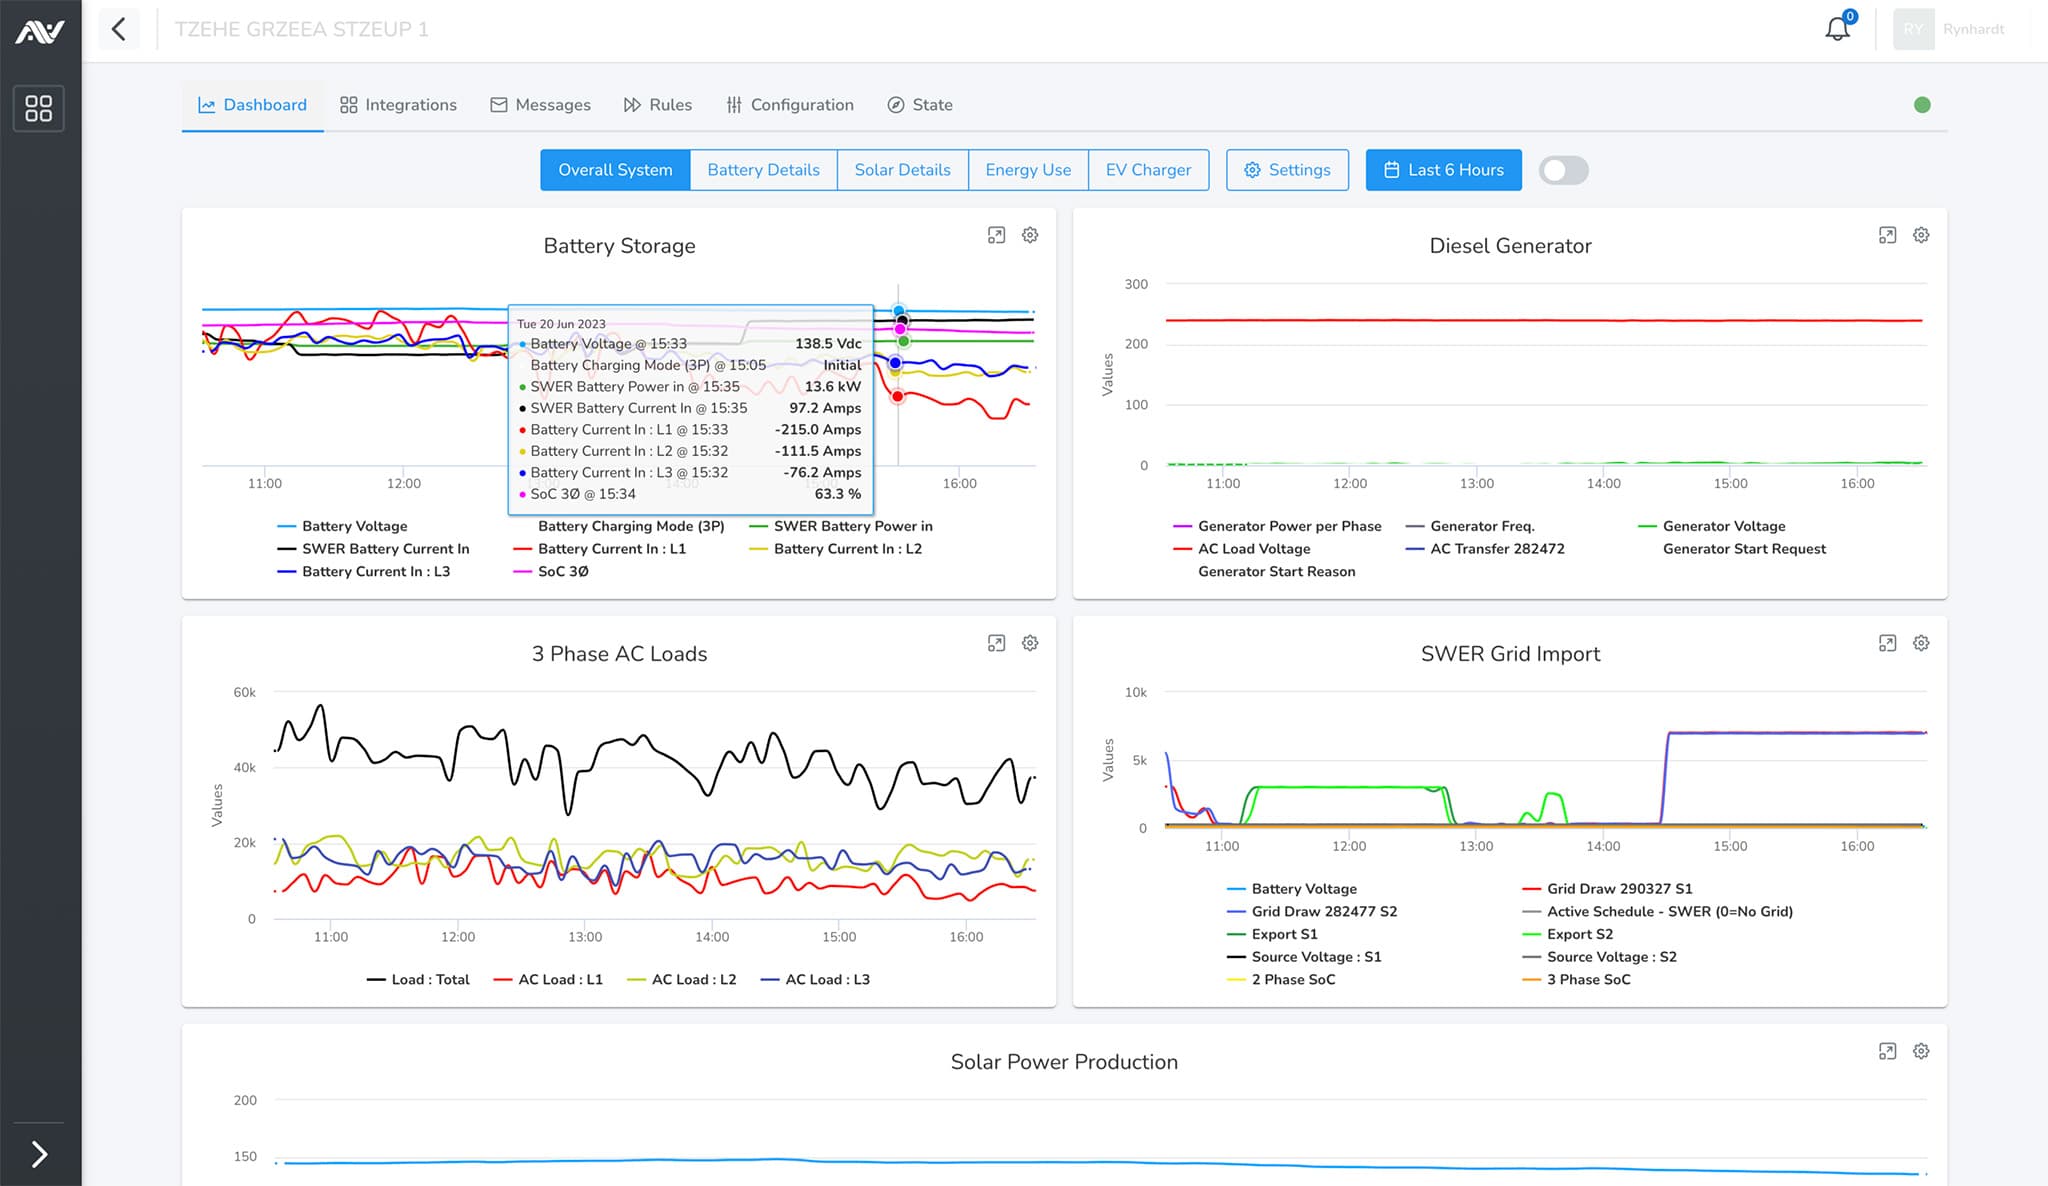
Task: Open Diesel Generator chart settings gear
Action: [1921, 235]
